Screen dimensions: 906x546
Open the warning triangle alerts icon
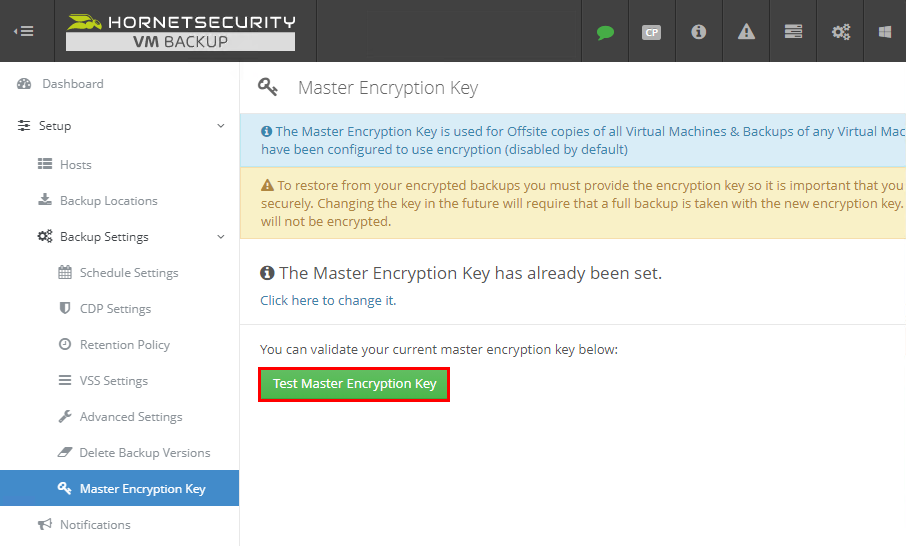[x=746, y=32]
